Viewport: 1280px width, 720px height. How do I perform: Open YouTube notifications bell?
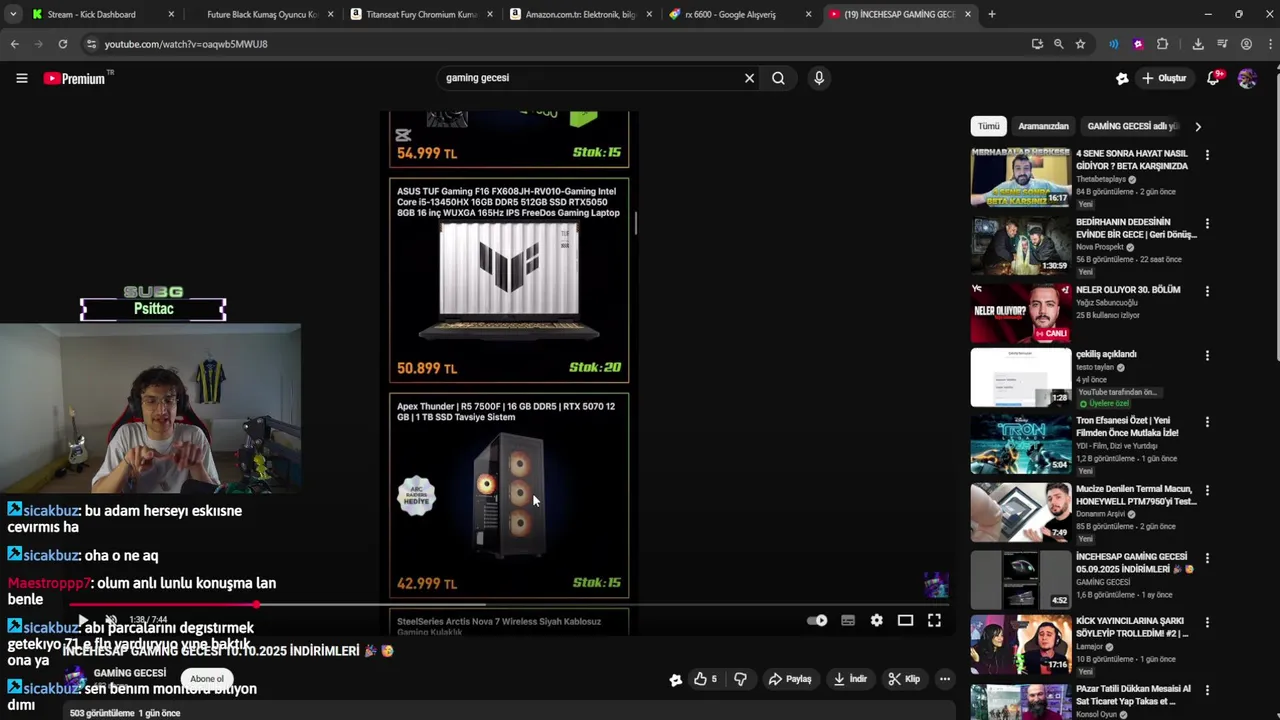(x=1213, y=78)
